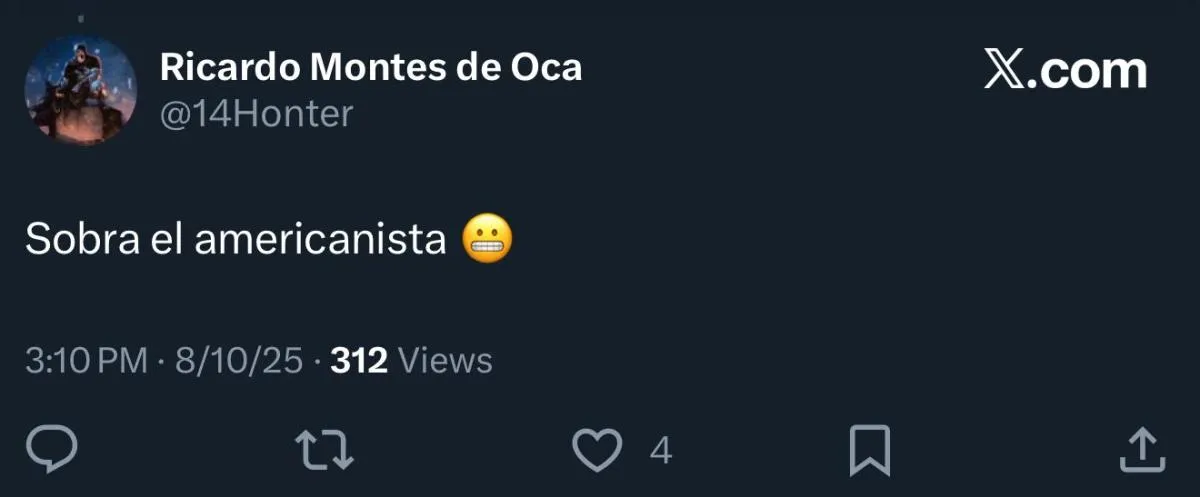Visit the @14Honter handle
This screenshot has width=1200, height=497.
coord(257,114)
